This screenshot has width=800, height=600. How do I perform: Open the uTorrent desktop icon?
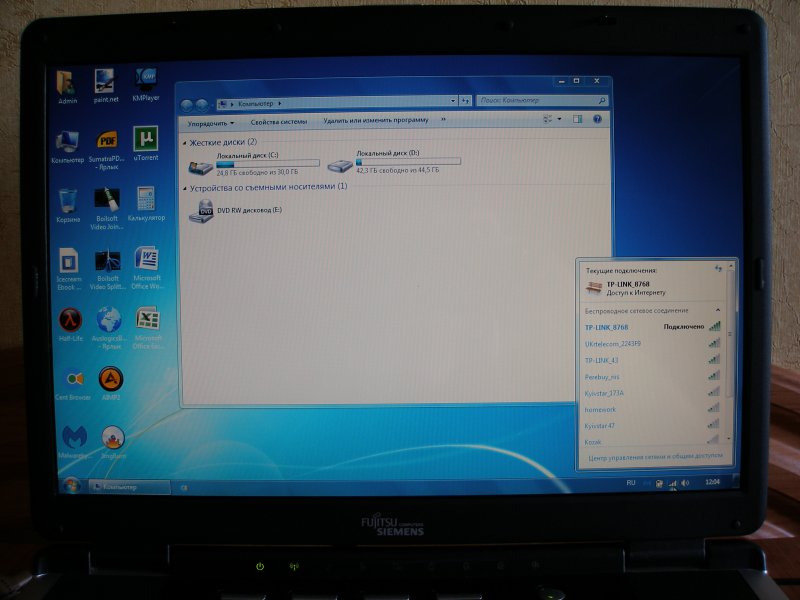click(147, 141)
